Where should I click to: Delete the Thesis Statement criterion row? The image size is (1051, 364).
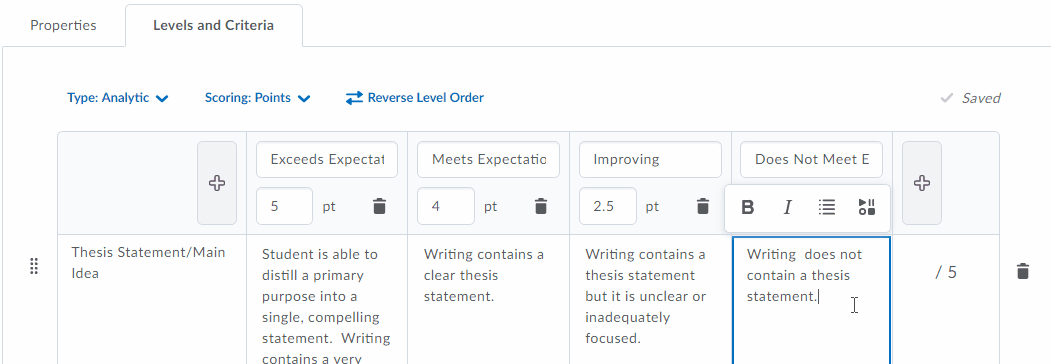click(1022, 271)
